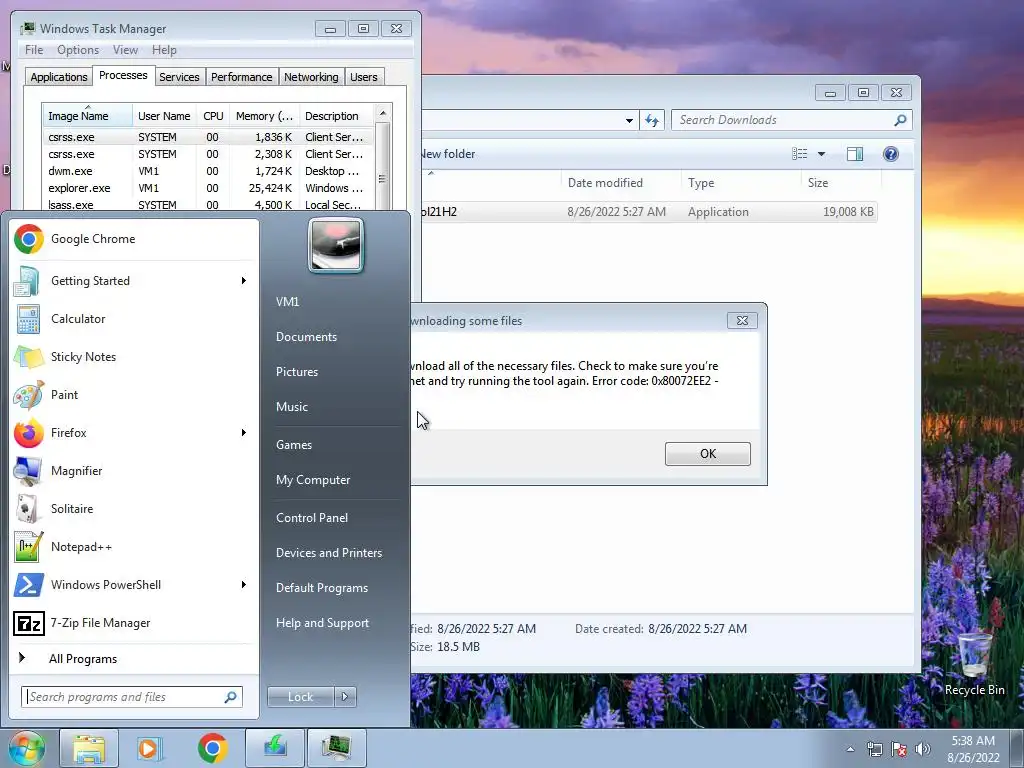Switch to the Applications tab
Image resolution: width=1024 pixels, height=768 pixels.
(x=59, y=77)
